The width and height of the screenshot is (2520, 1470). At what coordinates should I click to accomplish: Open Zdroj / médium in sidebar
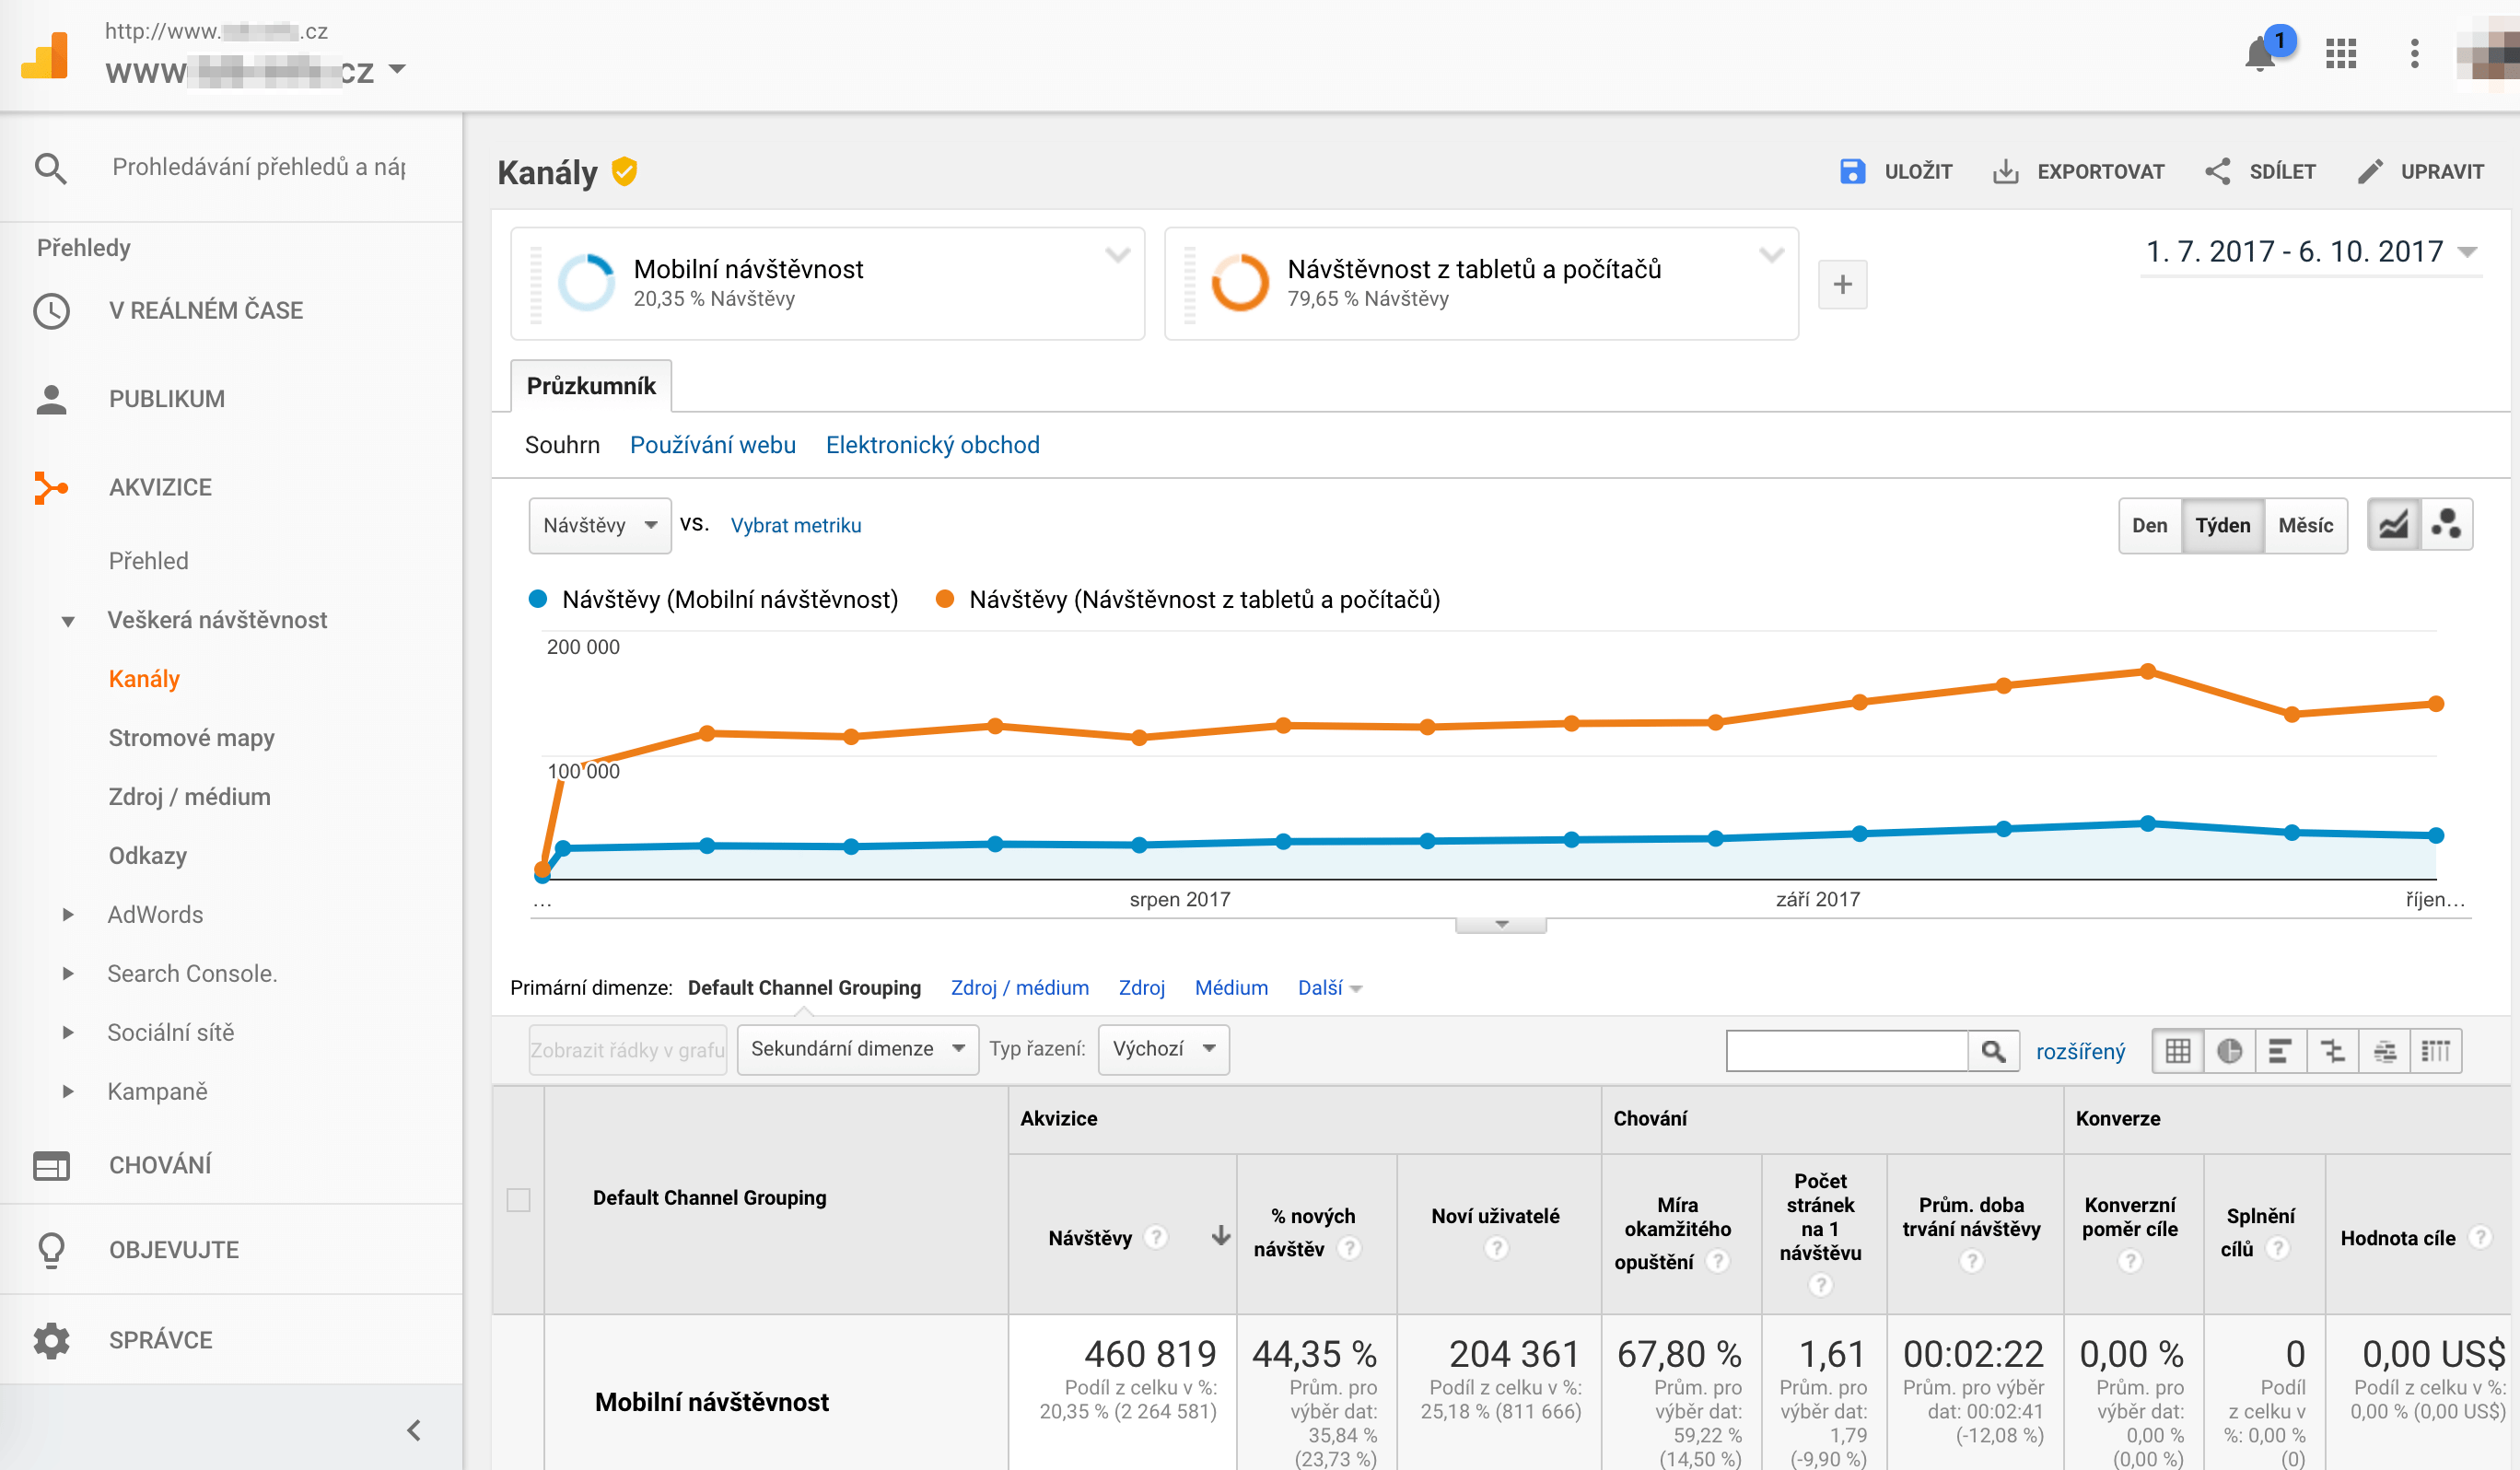(189, 797)
